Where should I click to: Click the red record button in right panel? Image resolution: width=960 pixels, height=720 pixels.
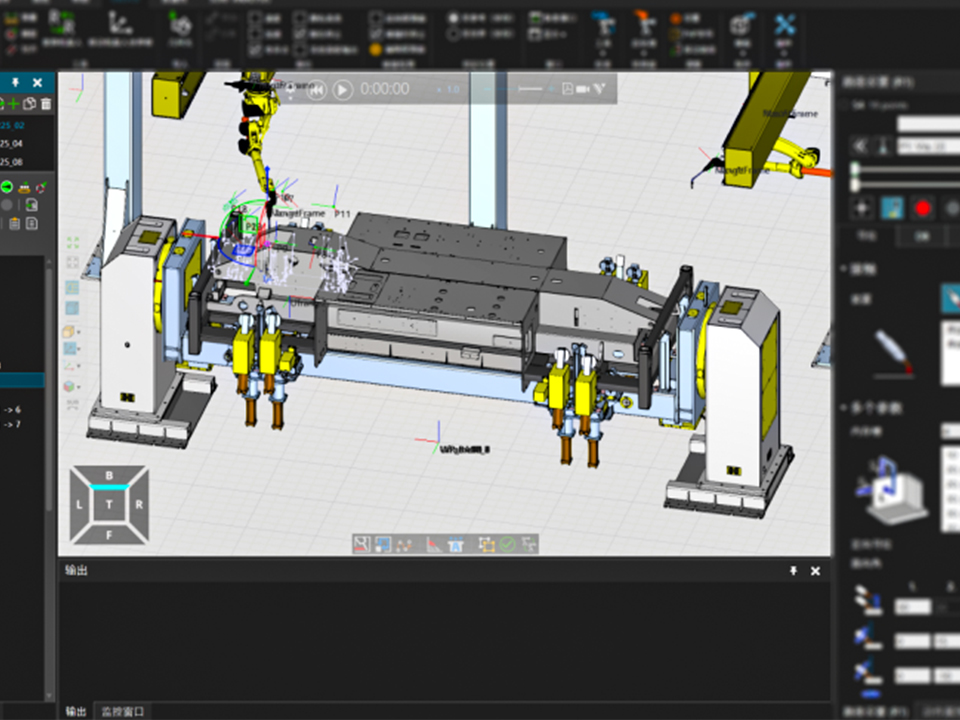click(x=922, y=208)
